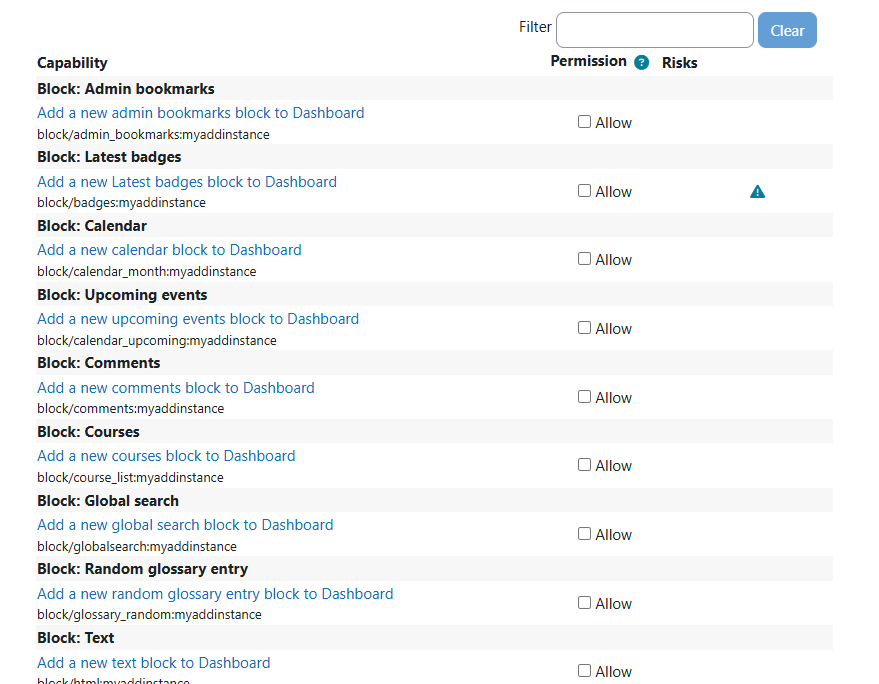Open 'Add a new admin bookmarks block' link
Screen dimensions: 879x684
(200, 113)
